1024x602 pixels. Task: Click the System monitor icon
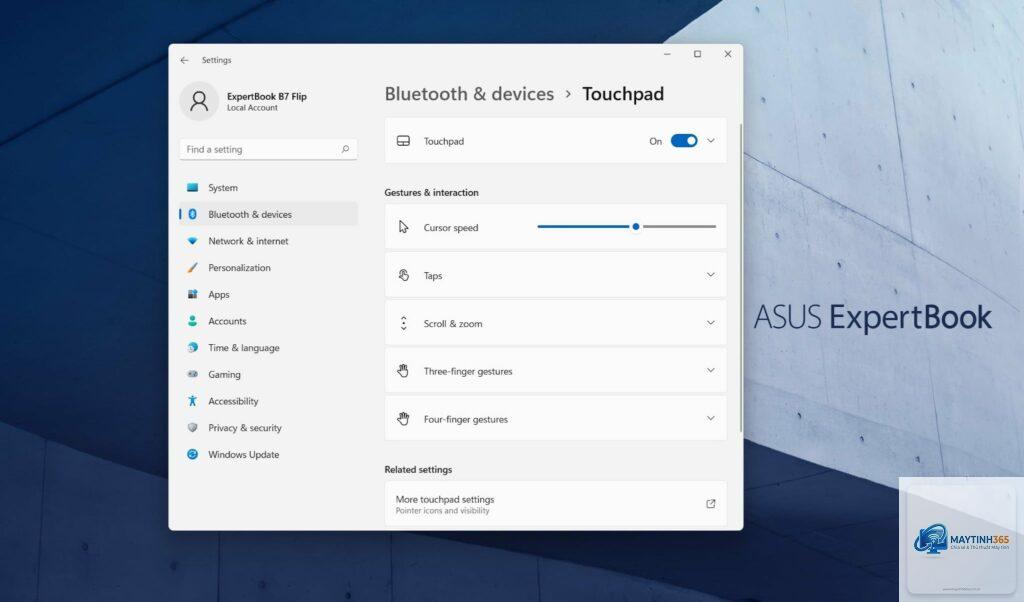point(193,187)
